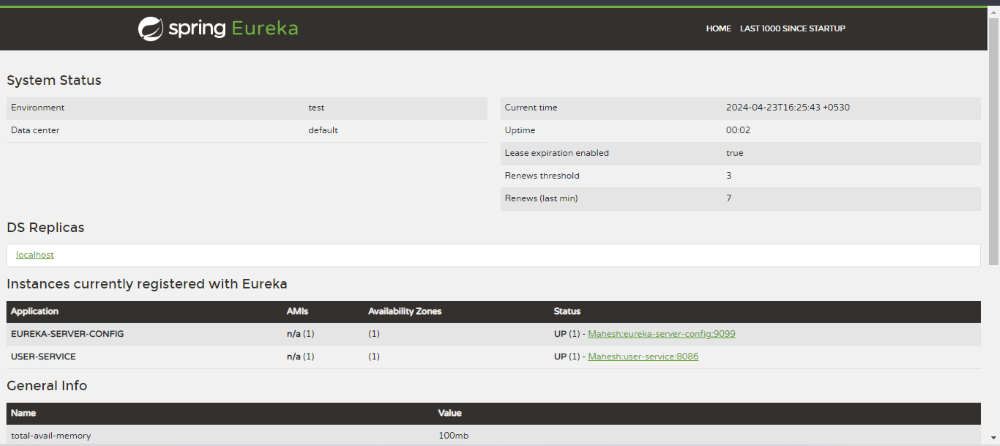Click n/a (1) in EUREKA-SERVER-CONFIG row
Viewport: 1000px width, 446px height.
(300, 334)
